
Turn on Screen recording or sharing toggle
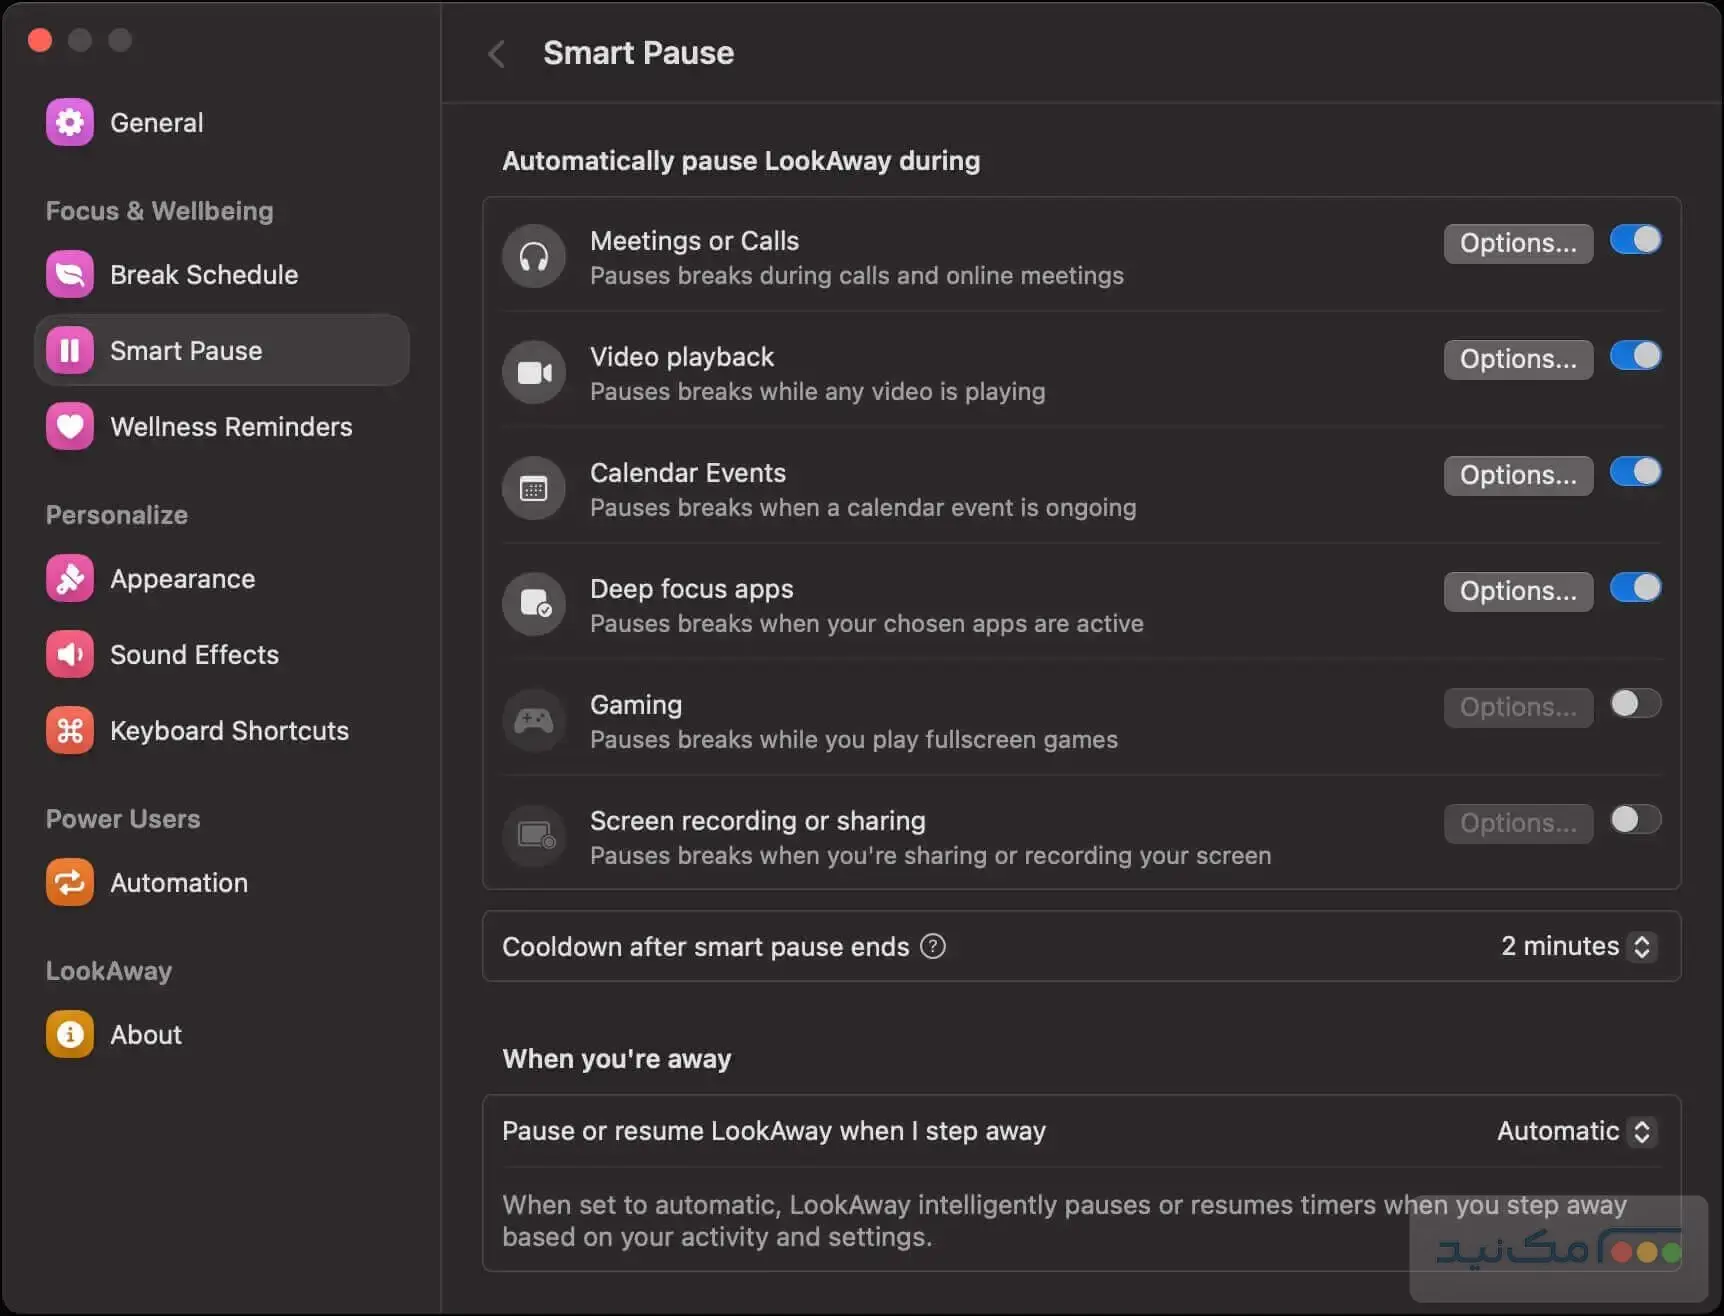pyautogui.click(x=1635, y=821)
